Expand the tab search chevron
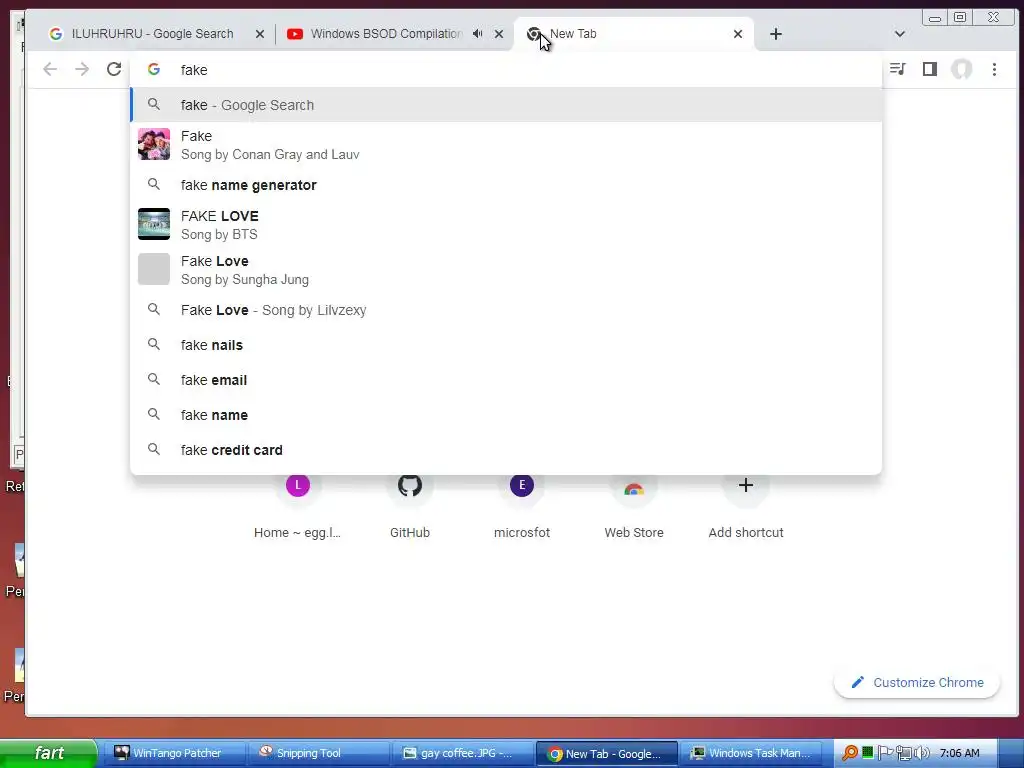This screenshot has height=768, width=1024. point(900,34)
